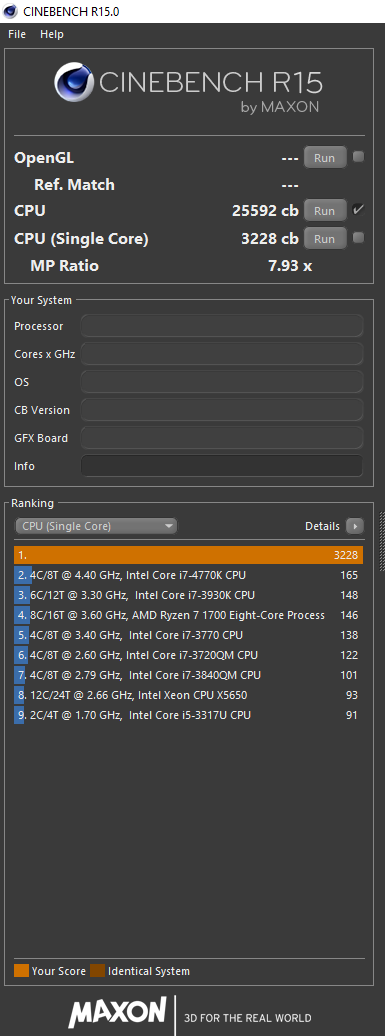Select the Intel Core i7-3720QM ranking row
This screenshot has width=385, height=1036.
[x=189, y=655]
